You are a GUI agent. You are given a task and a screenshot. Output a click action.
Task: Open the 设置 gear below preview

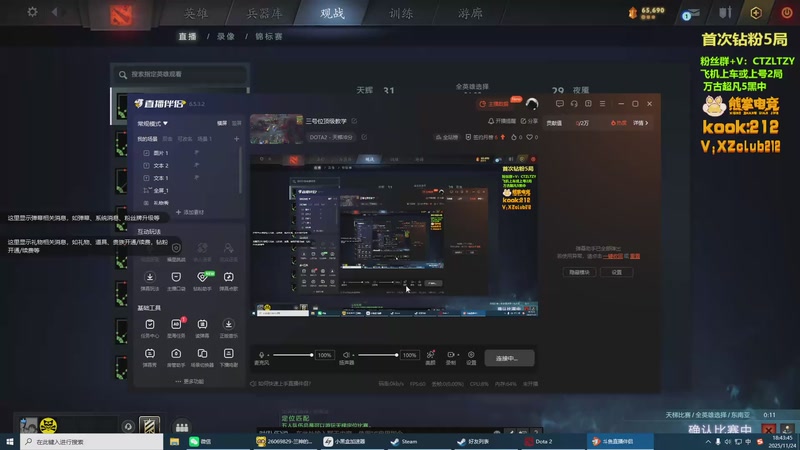click(x=471, y=357)
